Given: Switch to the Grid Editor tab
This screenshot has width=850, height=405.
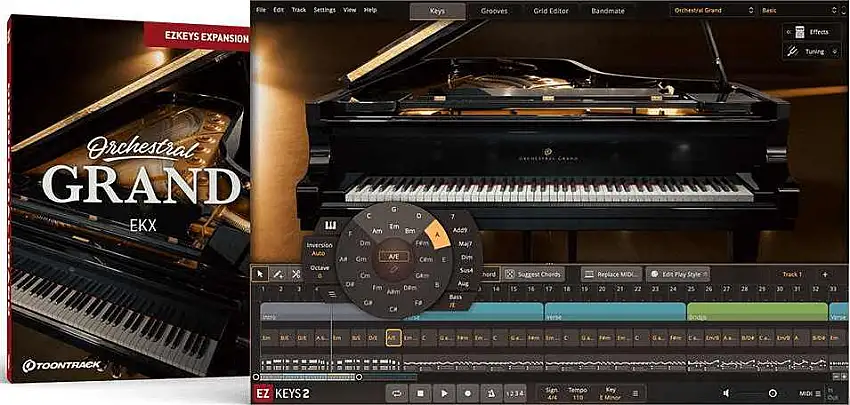Looking at the screenshot, I should 550,11.
